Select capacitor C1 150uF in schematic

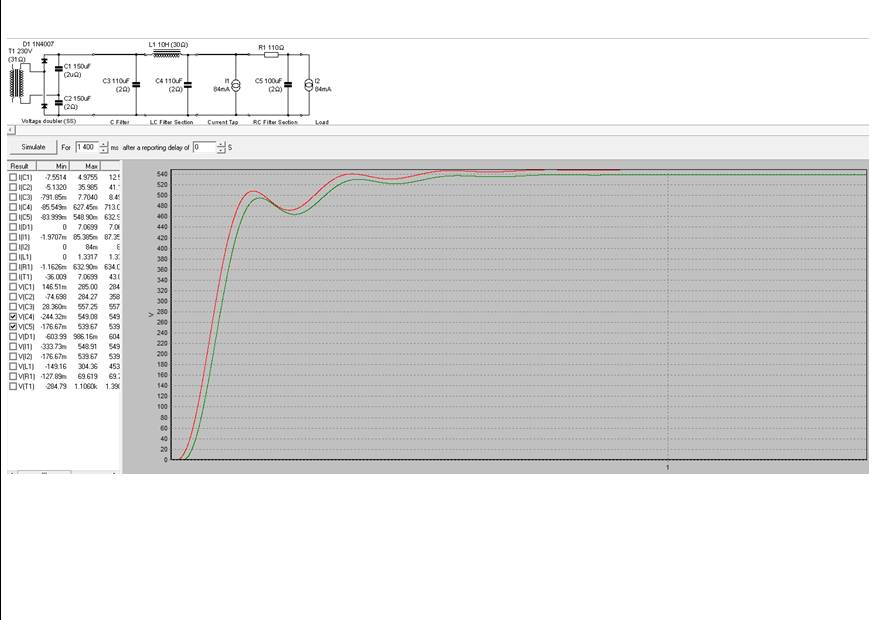tap(59, 69)
